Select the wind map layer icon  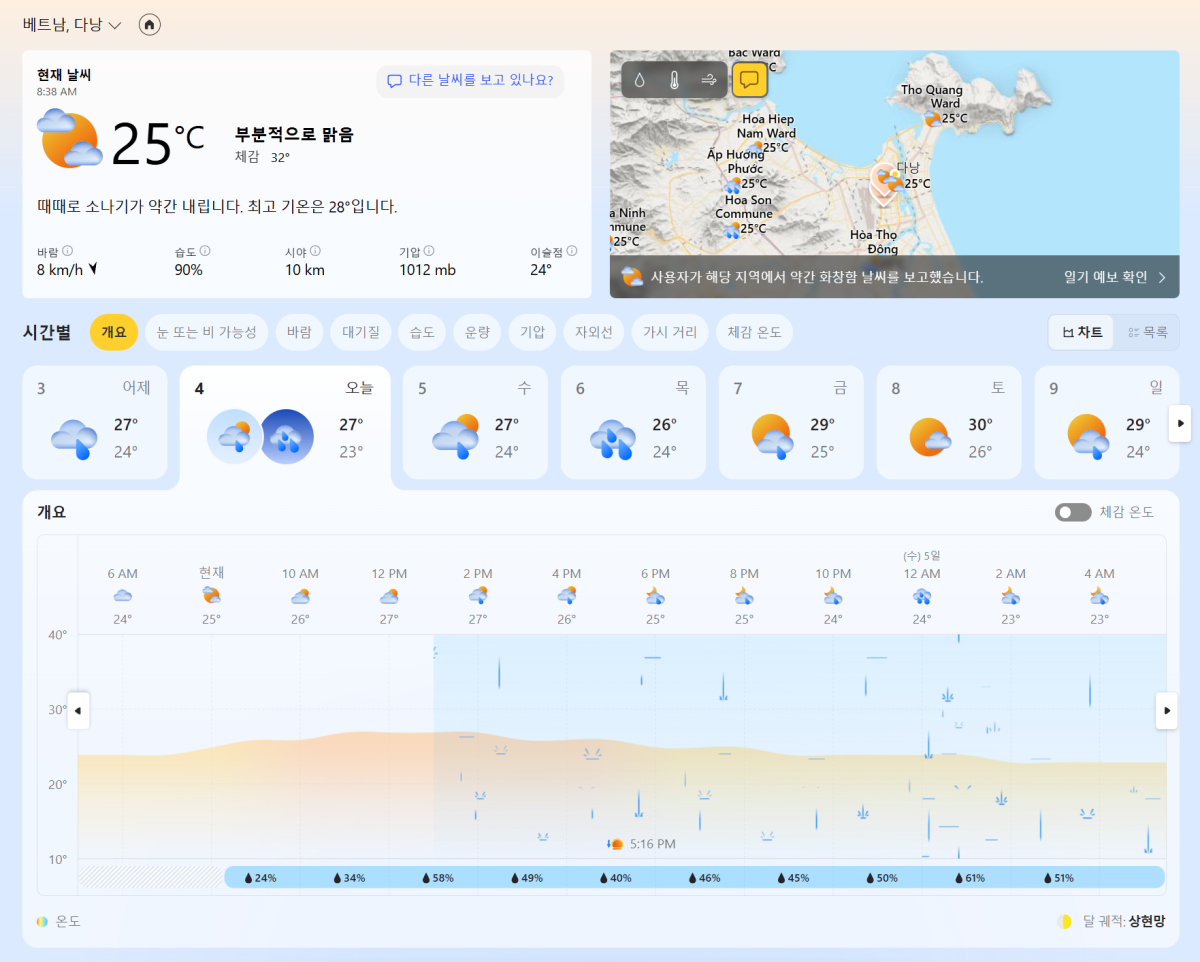(x=709, y=80)
